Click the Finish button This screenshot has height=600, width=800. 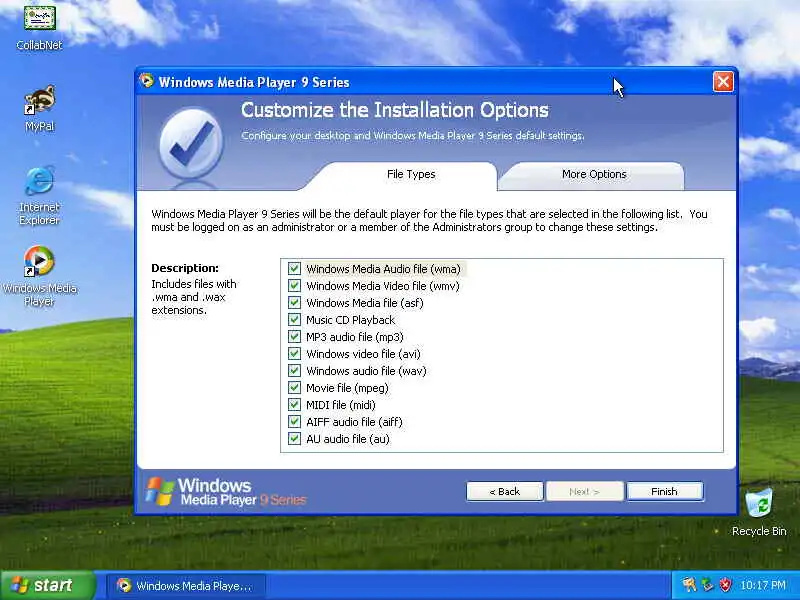click(664, 491)
